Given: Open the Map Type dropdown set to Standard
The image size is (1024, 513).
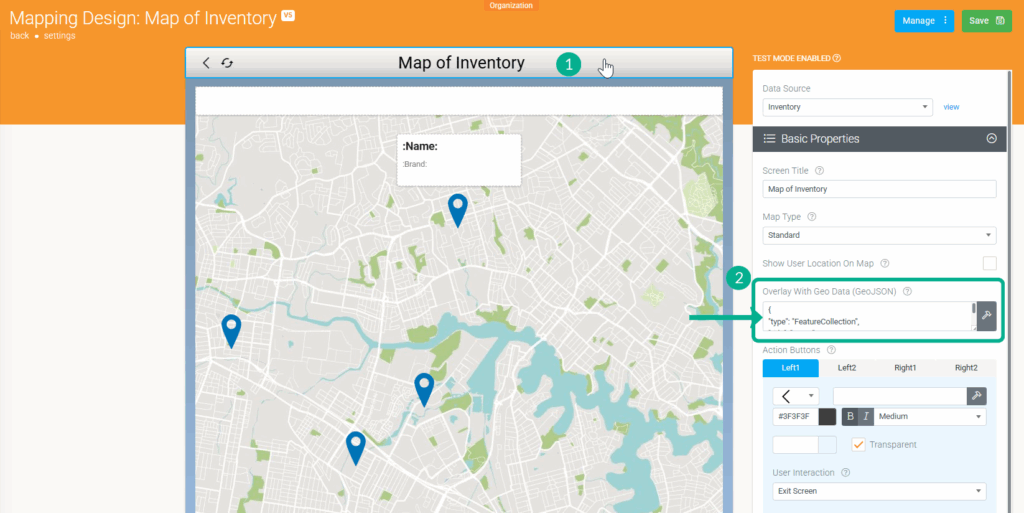Looking at the screenshot, I should pos(879,235).
